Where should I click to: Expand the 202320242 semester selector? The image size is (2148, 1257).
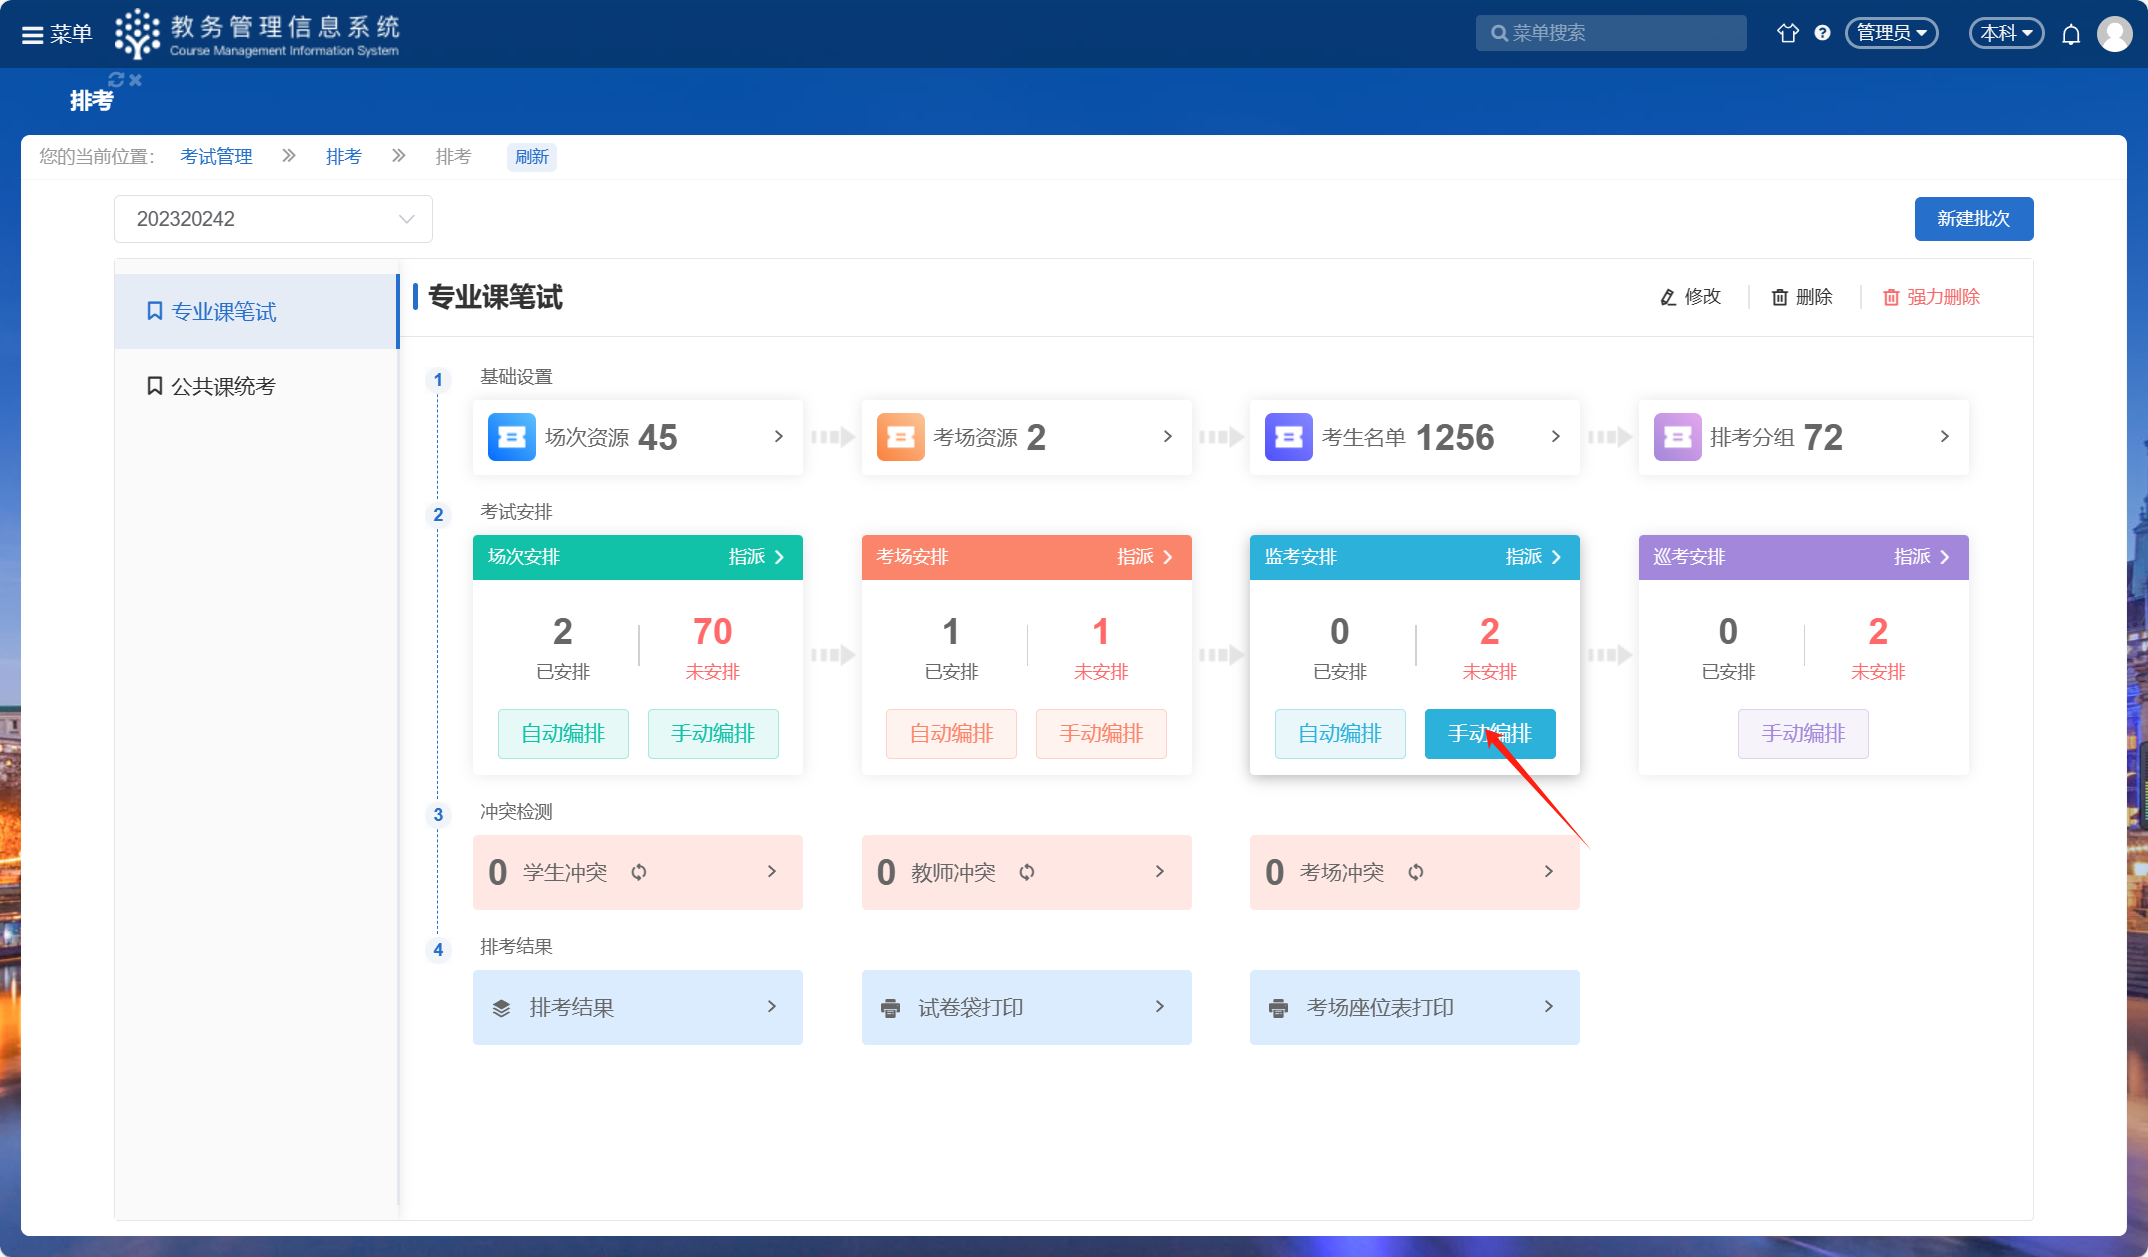(273, 219)
